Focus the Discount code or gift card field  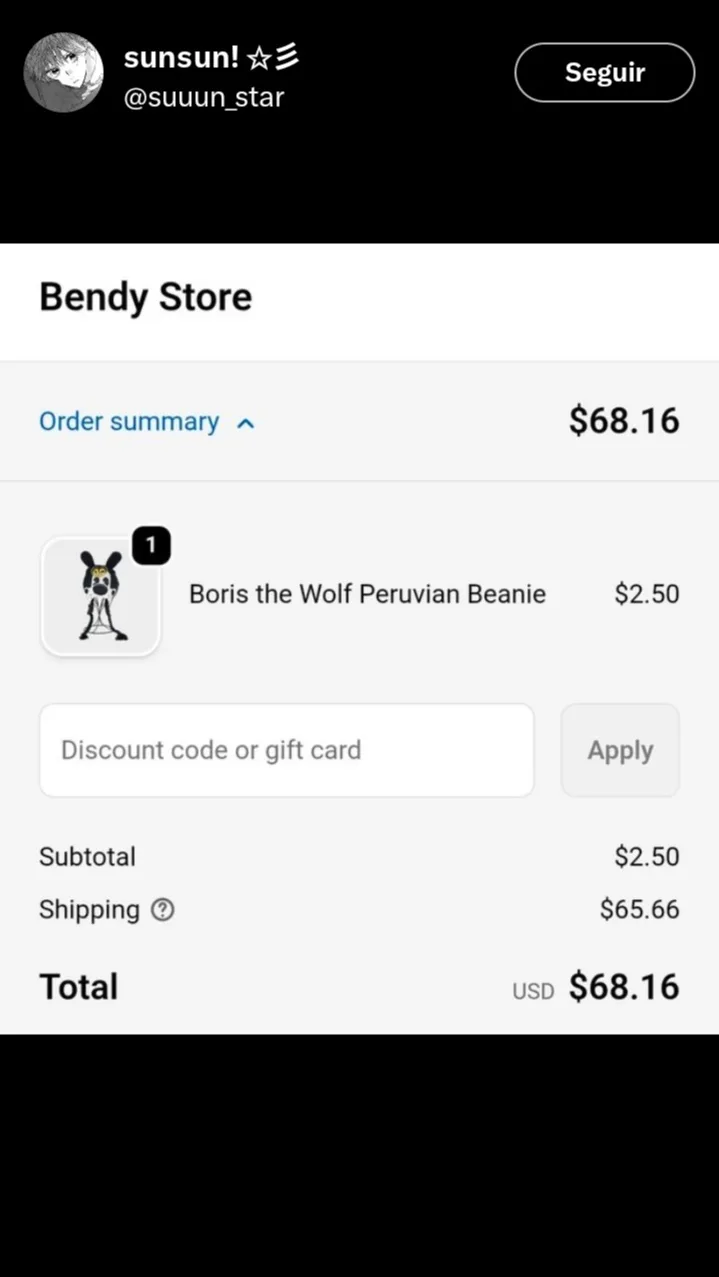tap(286, 750)
